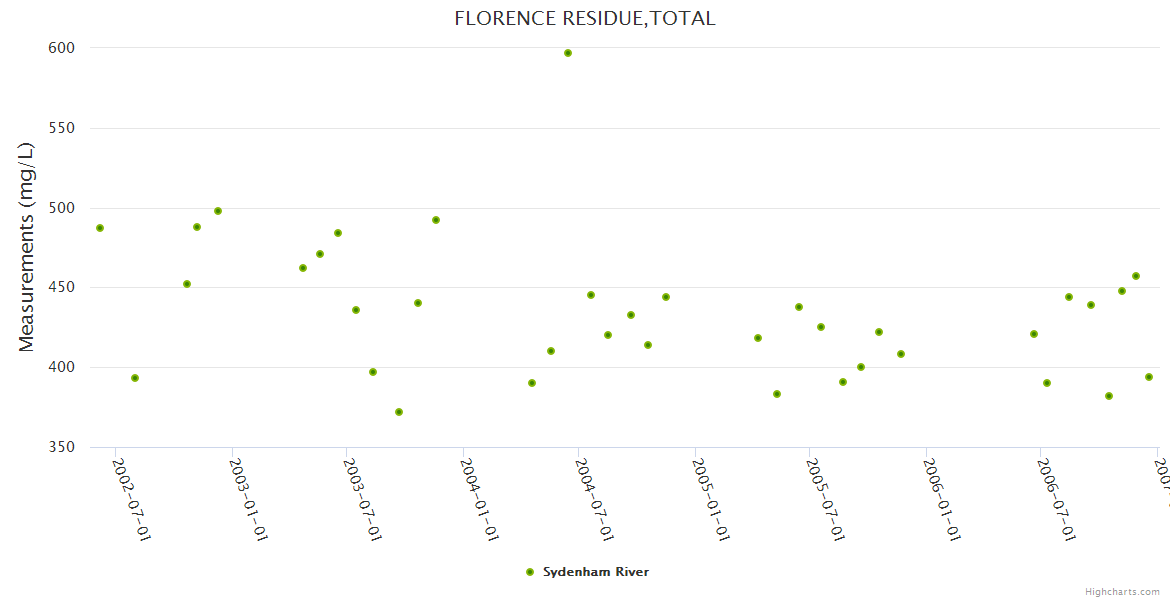Image resolution: width=1170 pixels, height=600 pixels.
Task: Click the 393 point just after 2002-07-01
Action: (135, 378)
